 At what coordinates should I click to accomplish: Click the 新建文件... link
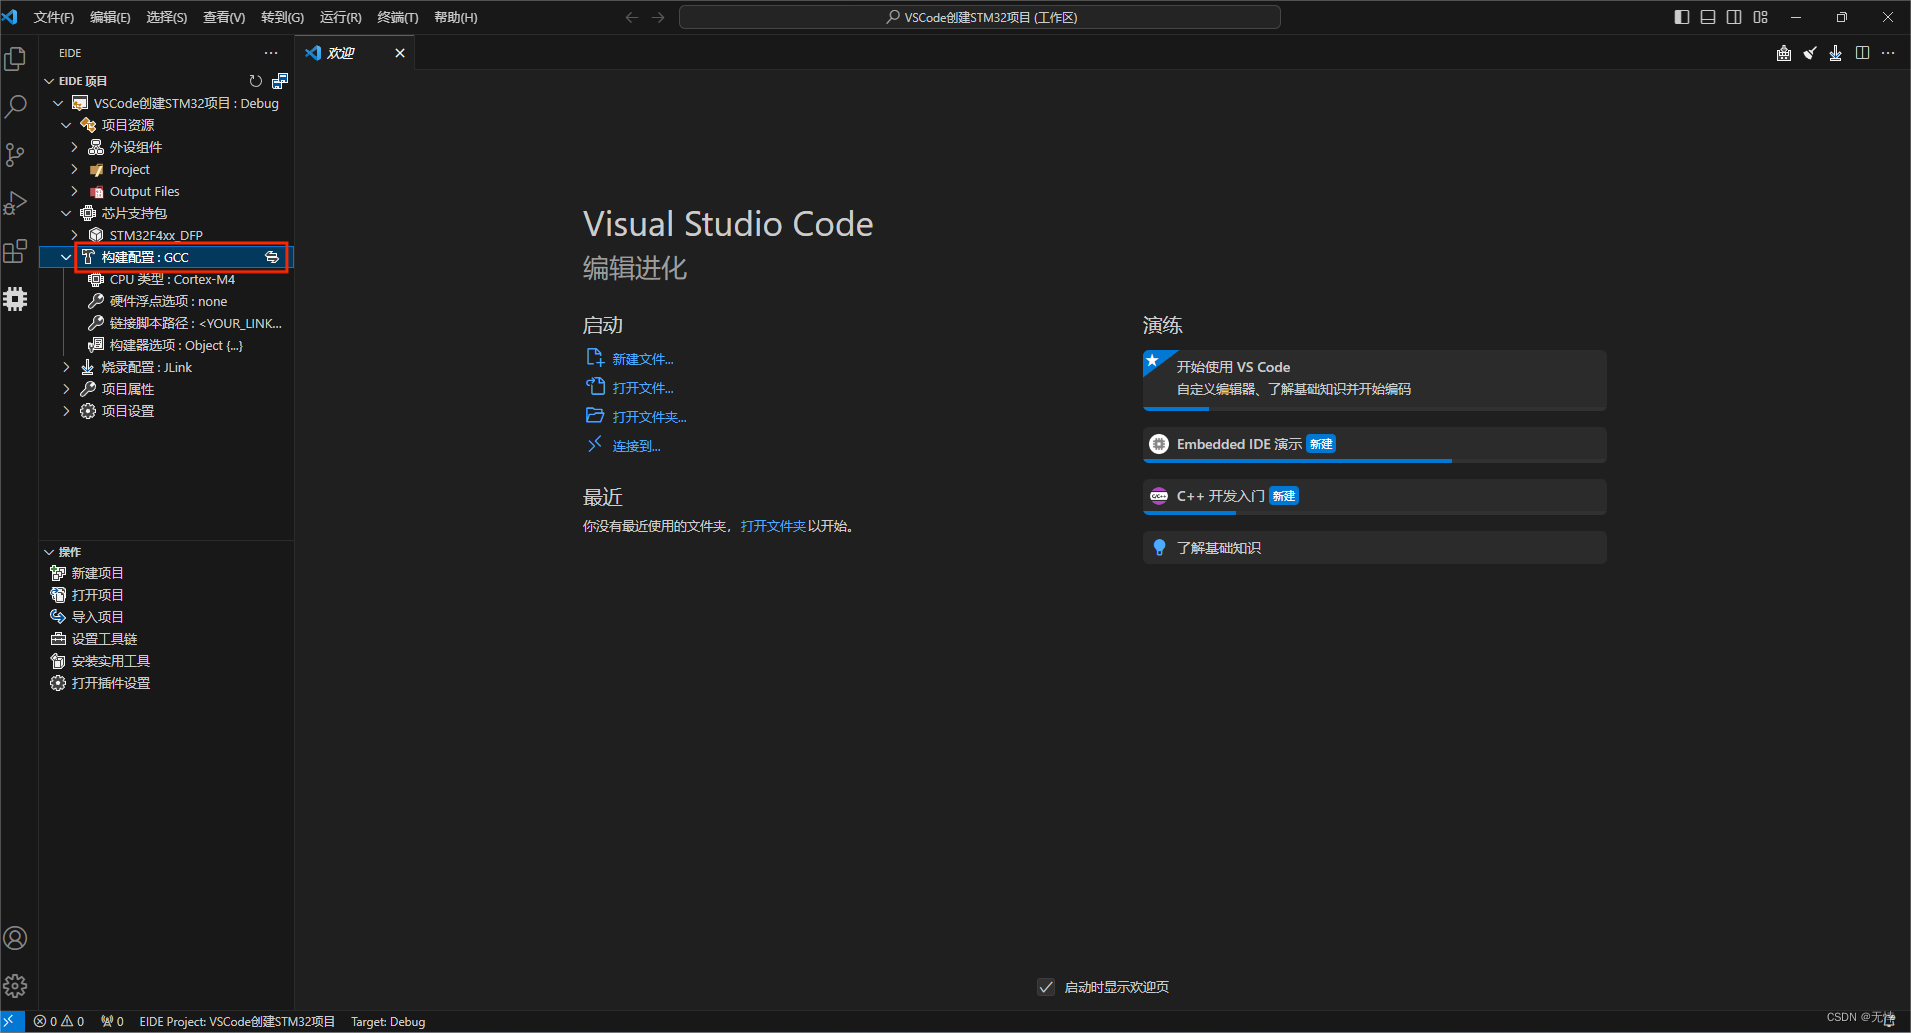[x=643, y=359]
